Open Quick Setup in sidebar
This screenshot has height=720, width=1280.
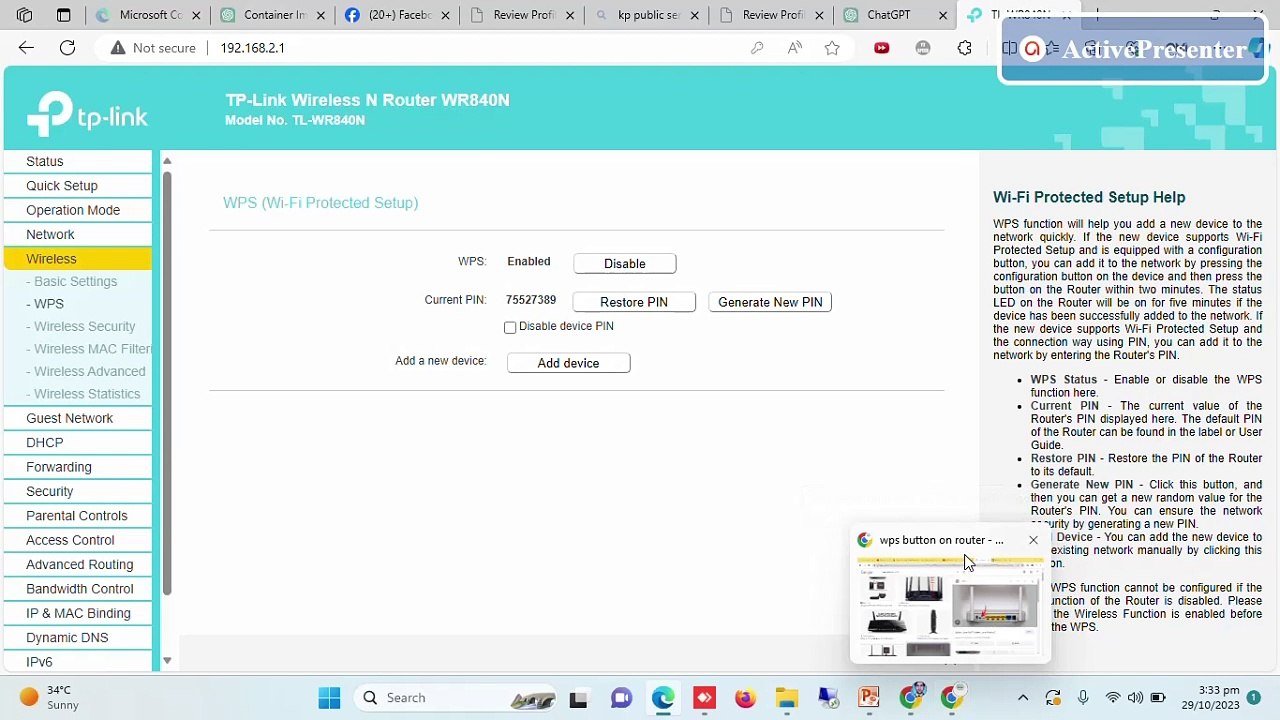(x=78, y=186)
